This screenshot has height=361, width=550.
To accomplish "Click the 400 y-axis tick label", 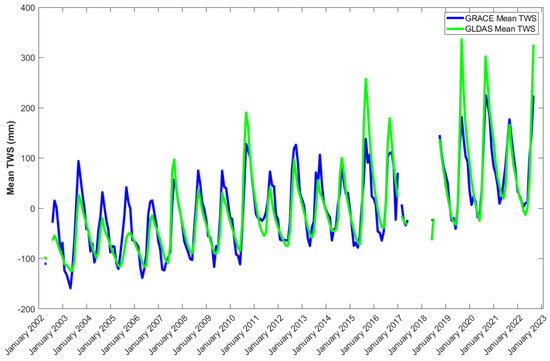I will click(28, 8).
